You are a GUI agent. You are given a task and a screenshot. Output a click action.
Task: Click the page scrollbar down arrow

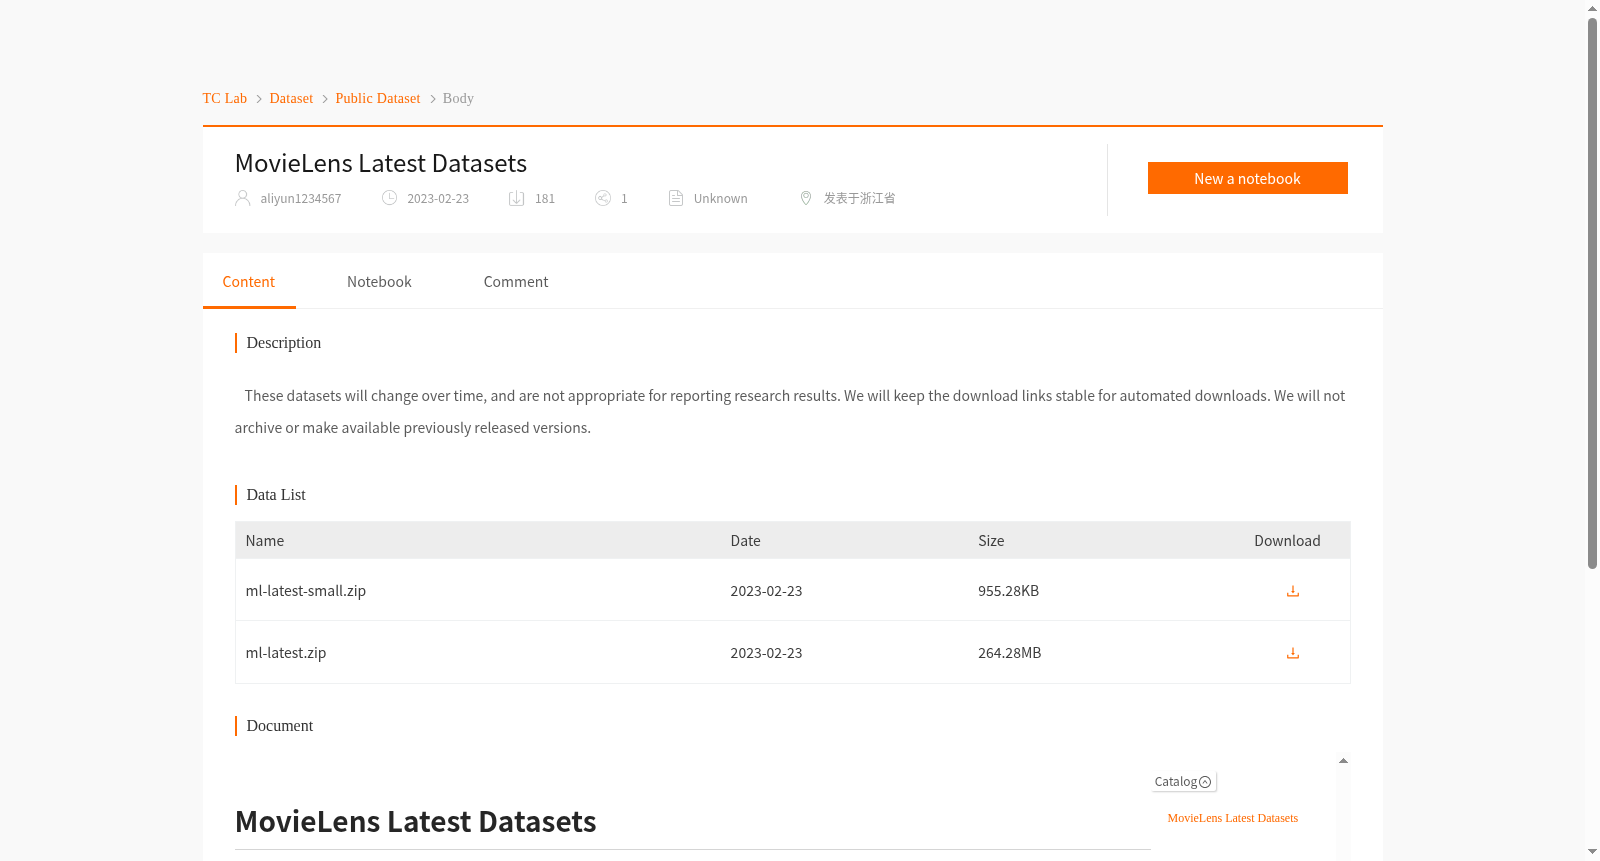coord(1592,852)
